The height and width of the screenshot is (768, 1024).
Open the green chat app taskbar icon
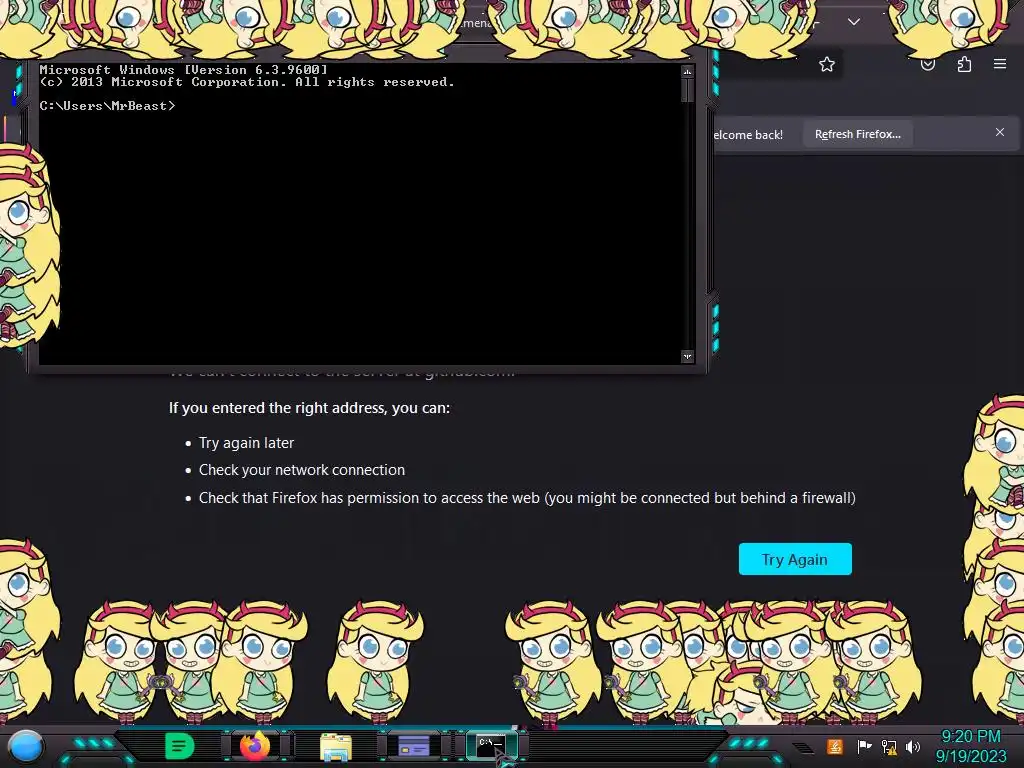[x=180, y=746]
